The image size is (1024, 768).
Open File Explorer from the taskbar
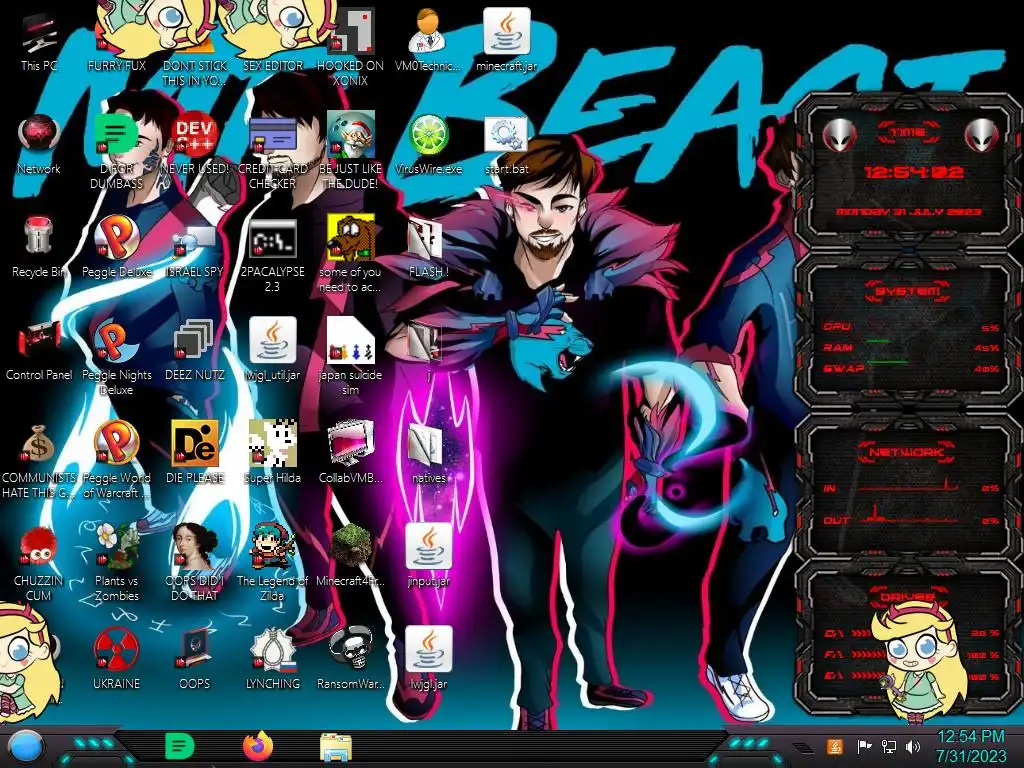click(336, 747)
